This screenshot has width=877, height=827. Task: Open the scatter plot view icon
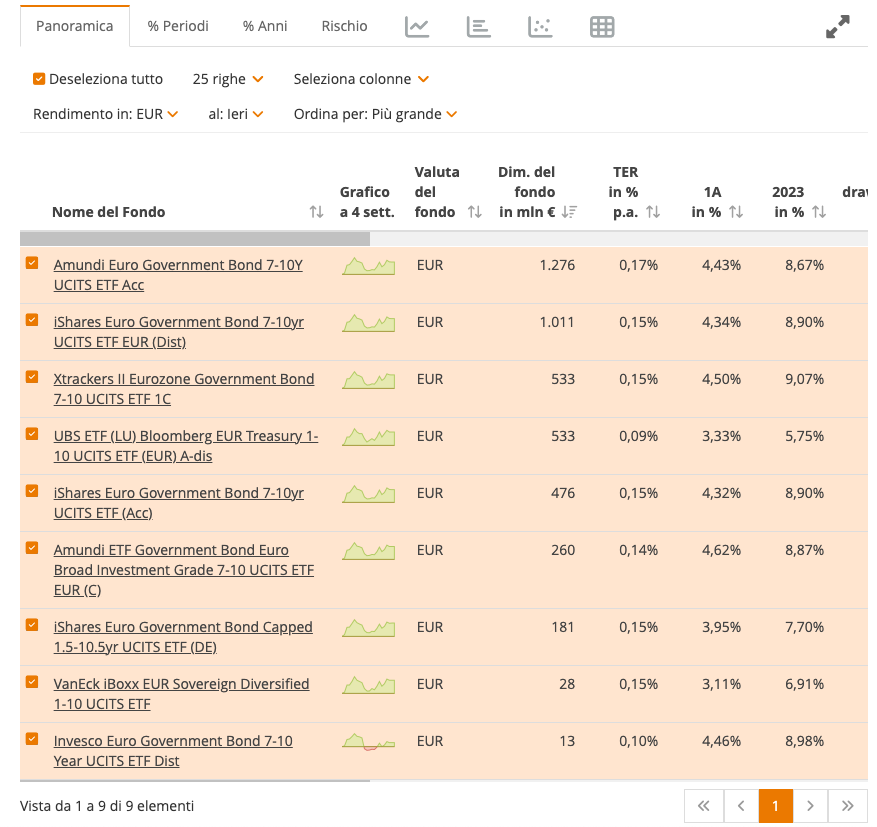point(540,27)
